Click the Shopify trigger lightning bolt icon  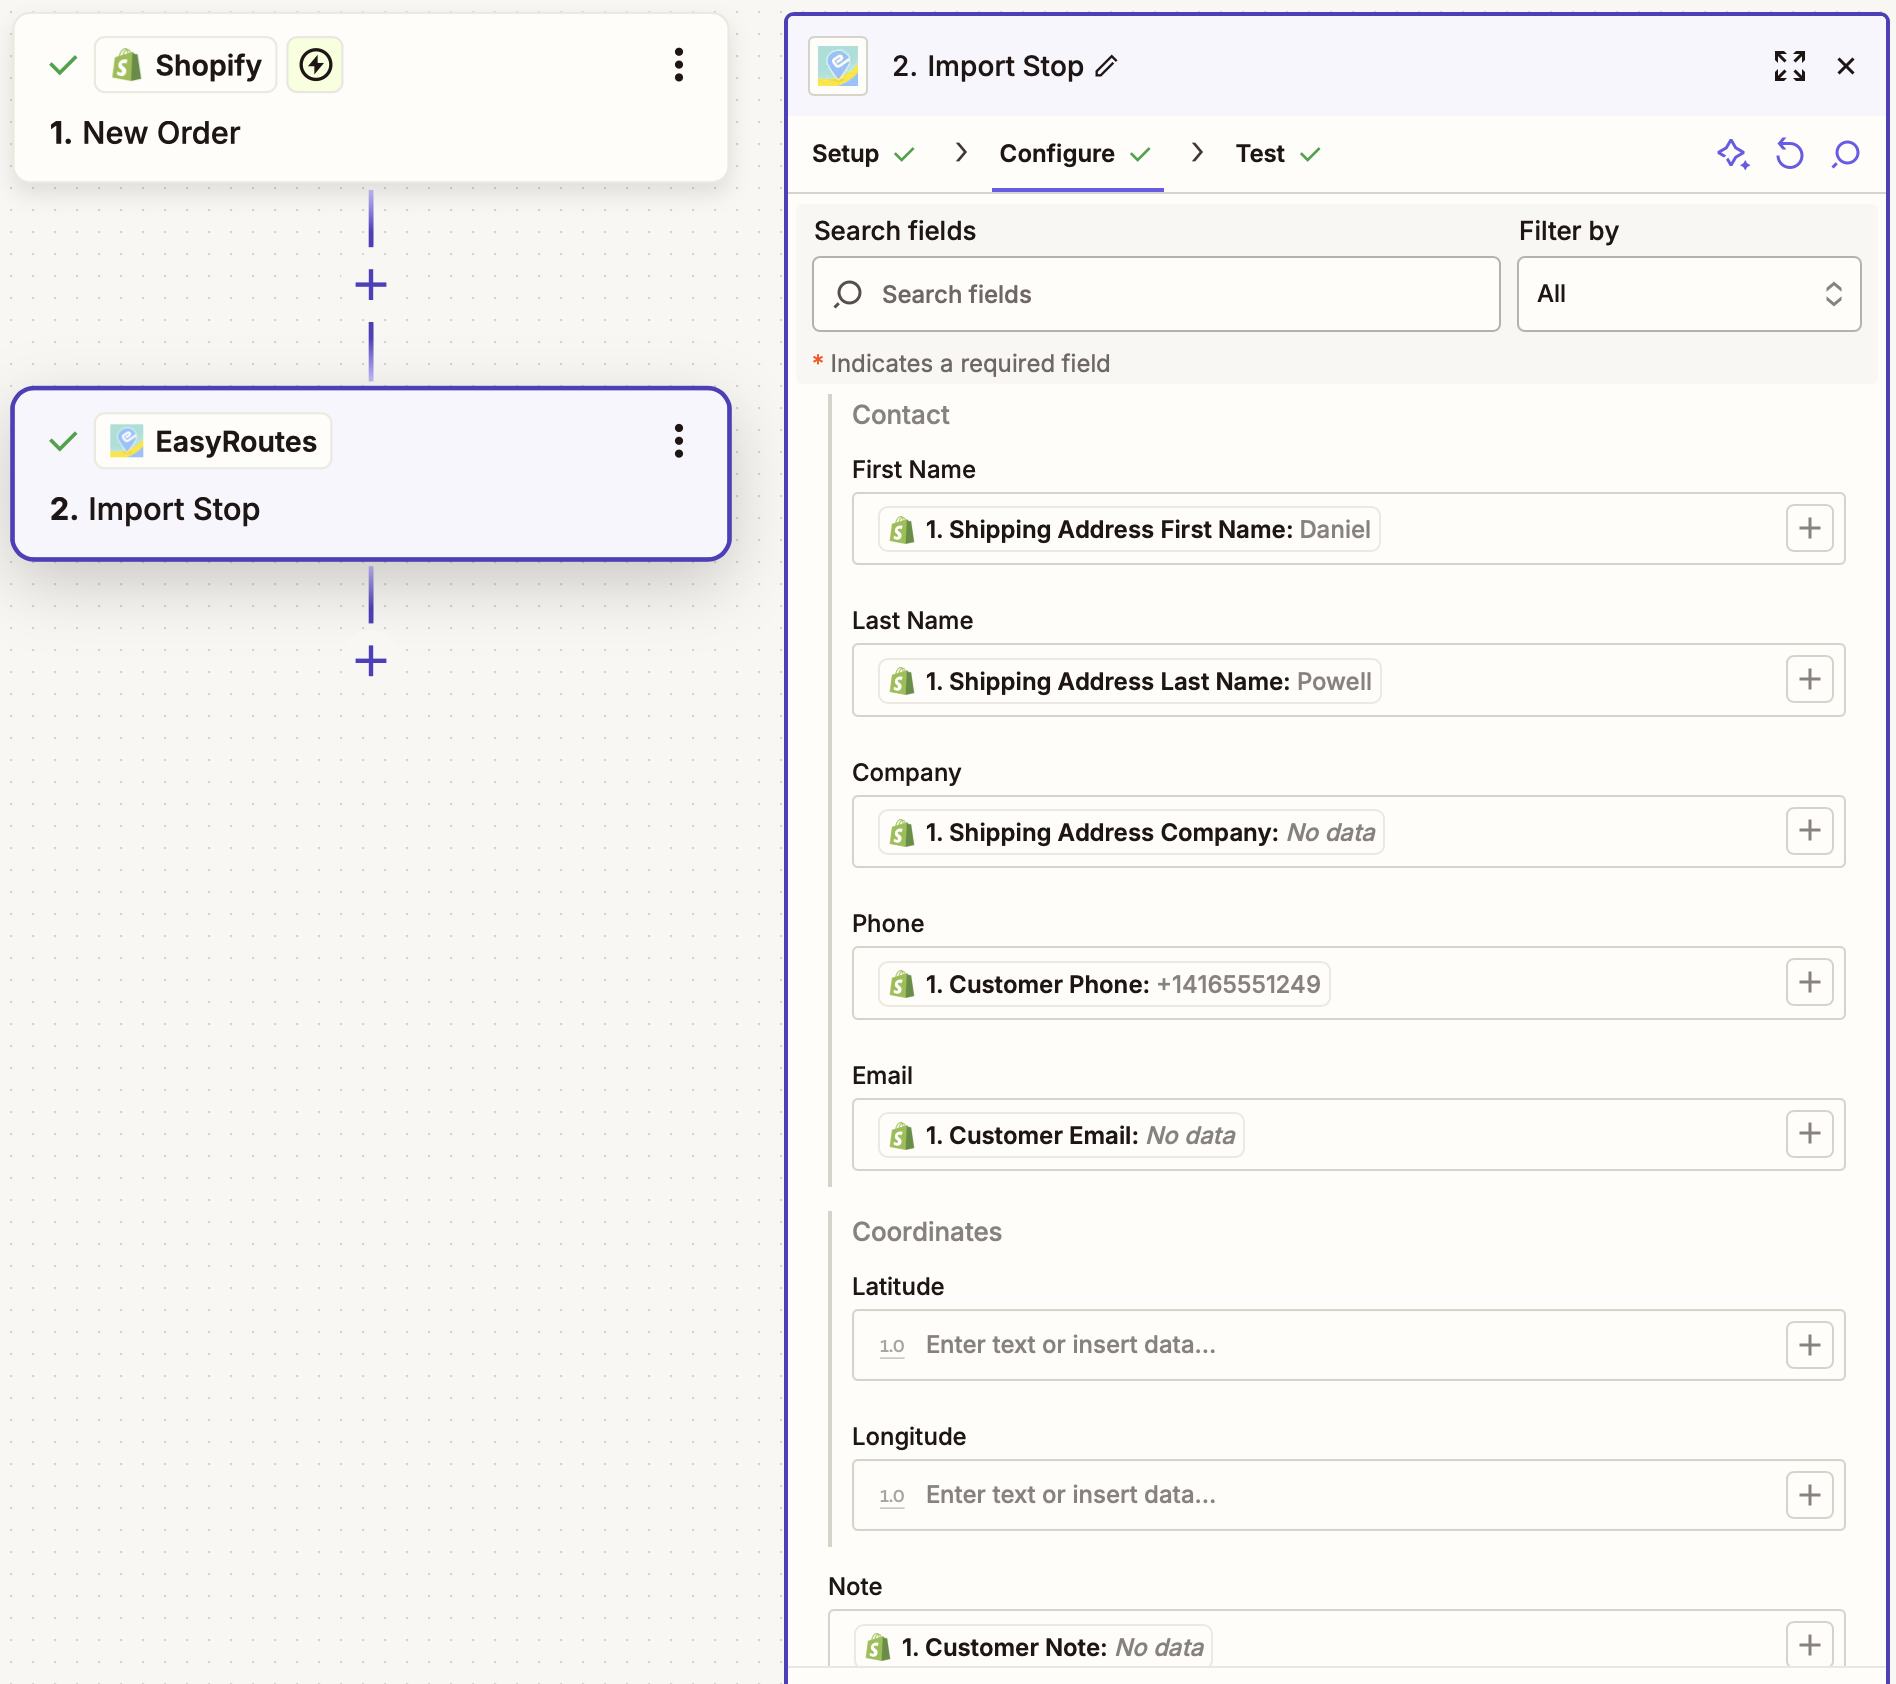pyautogui.click(x=315, y=65)
